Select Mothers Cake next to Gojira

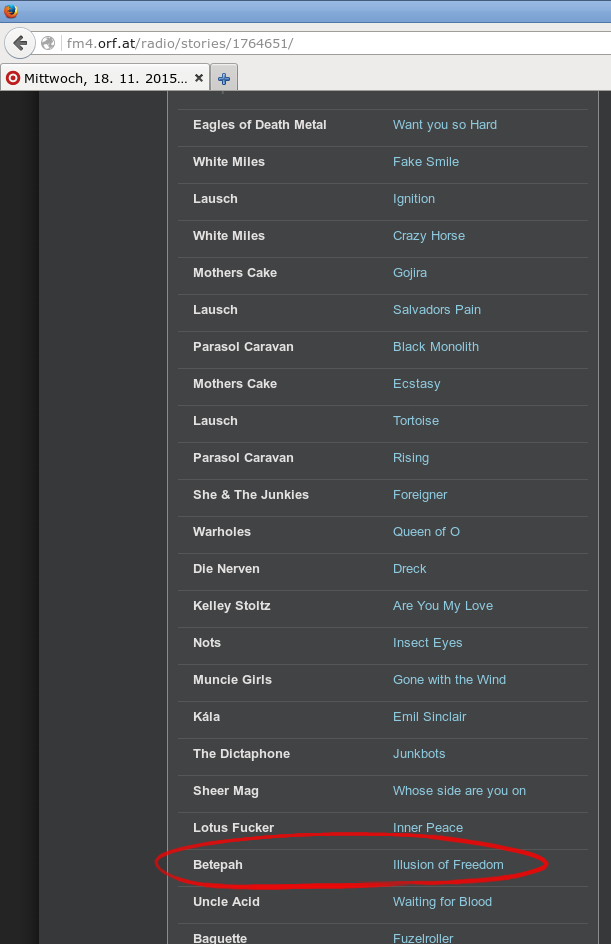coord(235,273)
